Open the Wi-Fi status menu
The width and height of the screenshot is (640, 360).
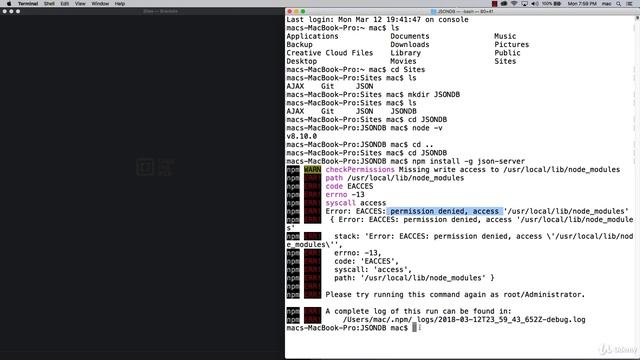[514, 4]
